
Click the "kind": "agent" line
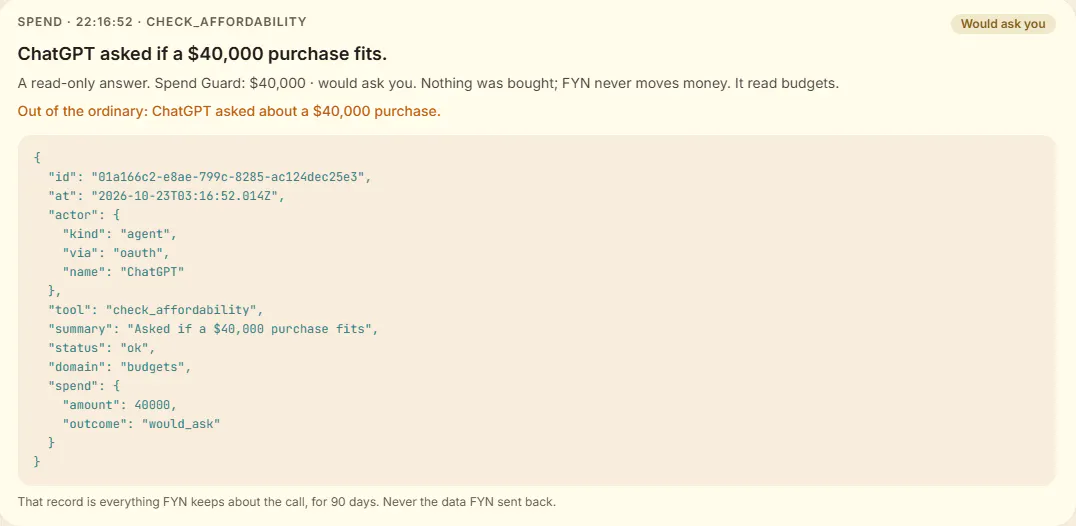click(119, 234)
